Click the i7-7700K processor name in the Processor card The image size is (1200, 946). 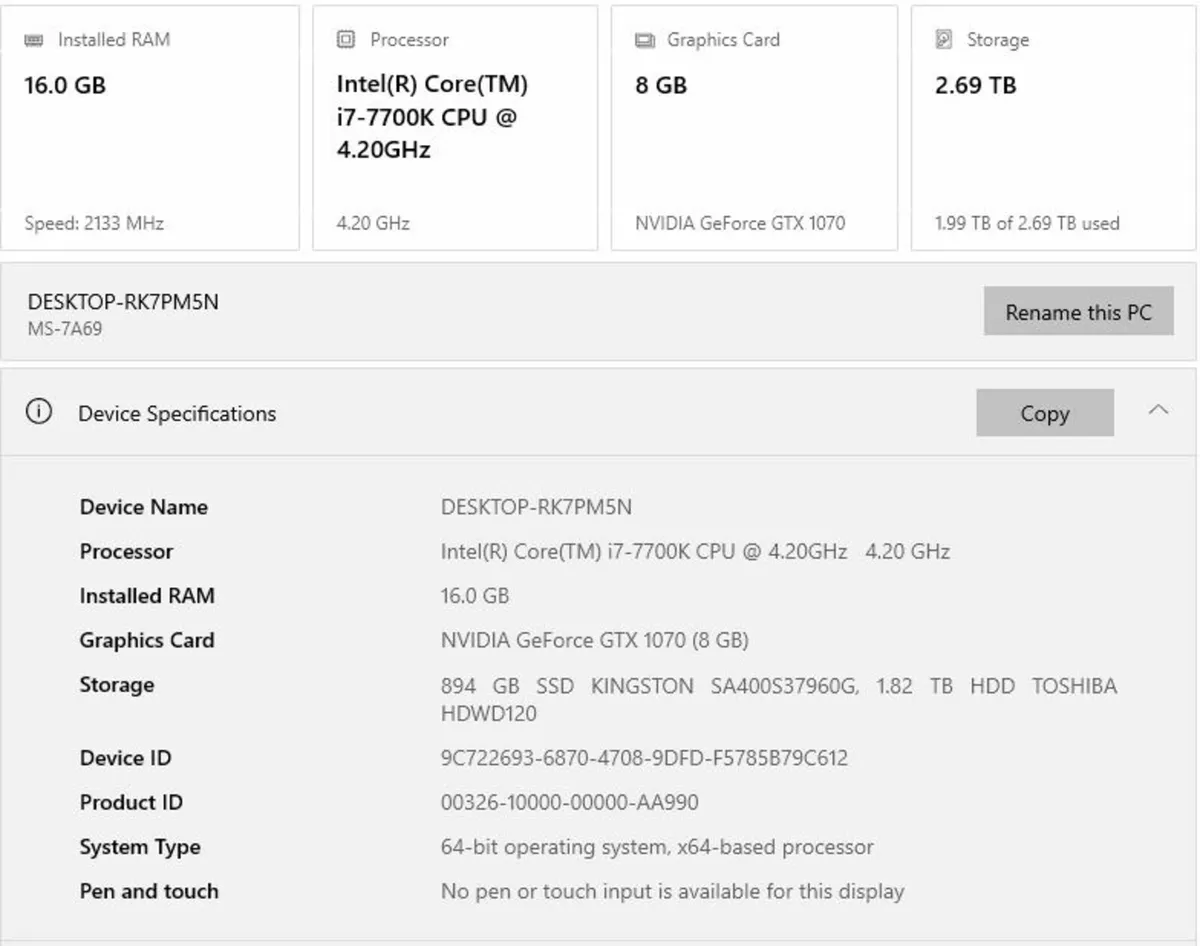[x=432, y=117]
